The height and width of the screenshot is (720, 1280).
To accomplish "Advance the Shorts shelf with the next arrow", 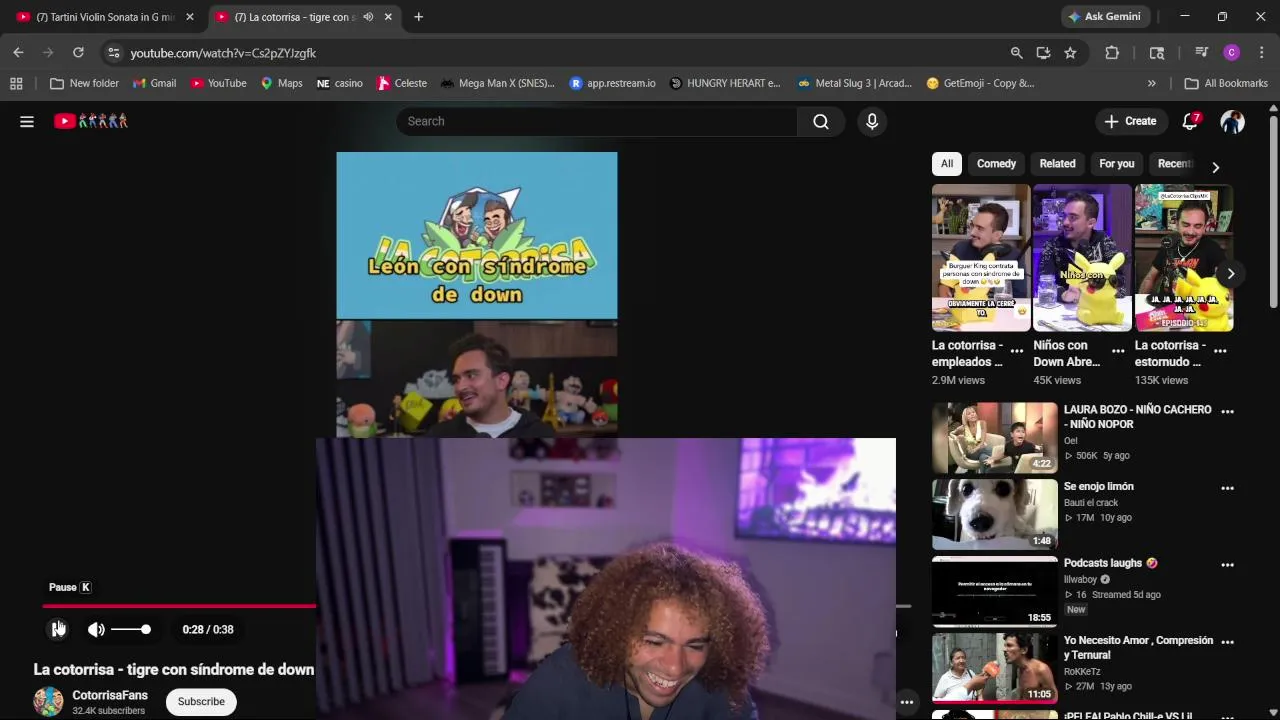I will [x=1230, y=273].
